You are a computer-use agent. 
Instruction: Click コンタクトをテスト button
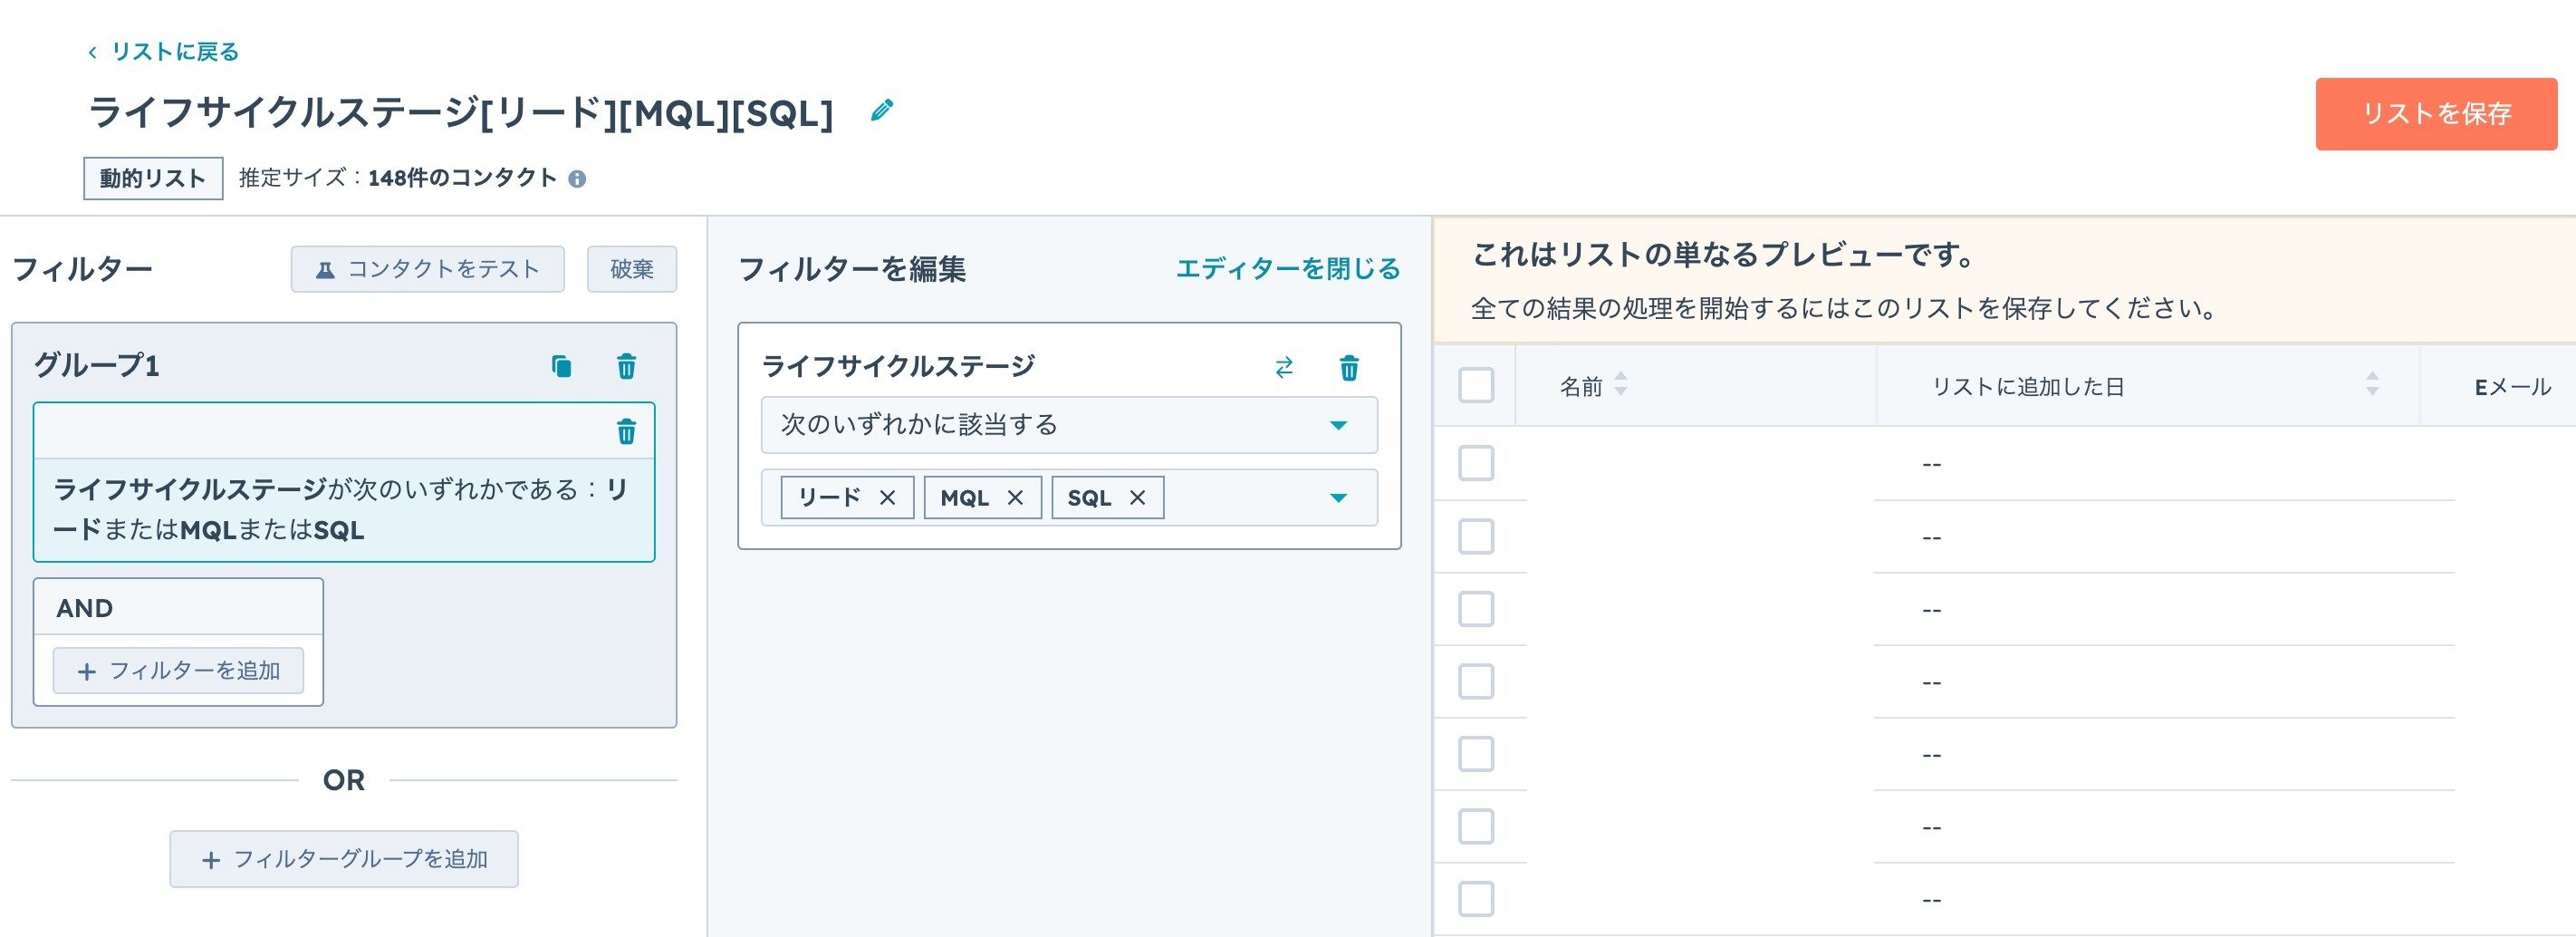pos(428,269)
